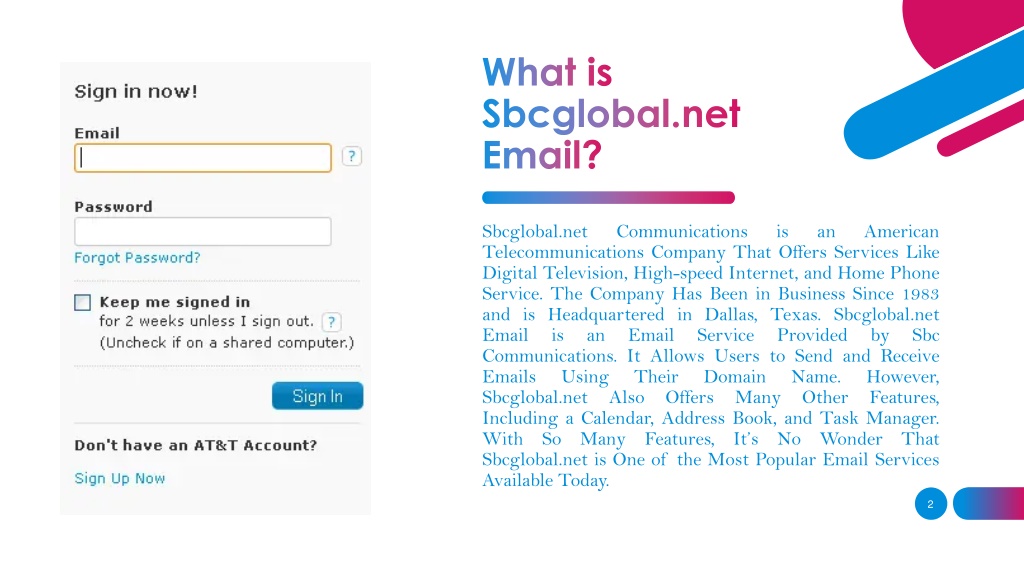Select the "What is Sbcglobal.net Email?" title

click(x=611, y=114)
